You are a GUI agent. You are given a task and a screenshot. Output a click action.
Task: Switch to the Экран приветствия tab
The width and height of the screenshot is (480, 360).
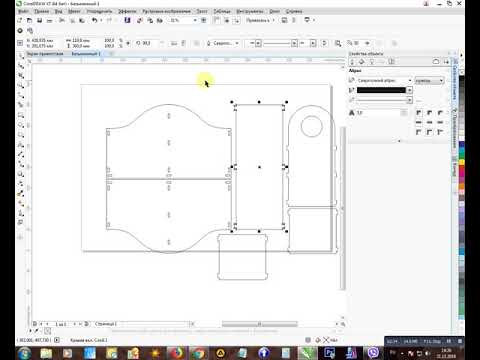point(45,54)
